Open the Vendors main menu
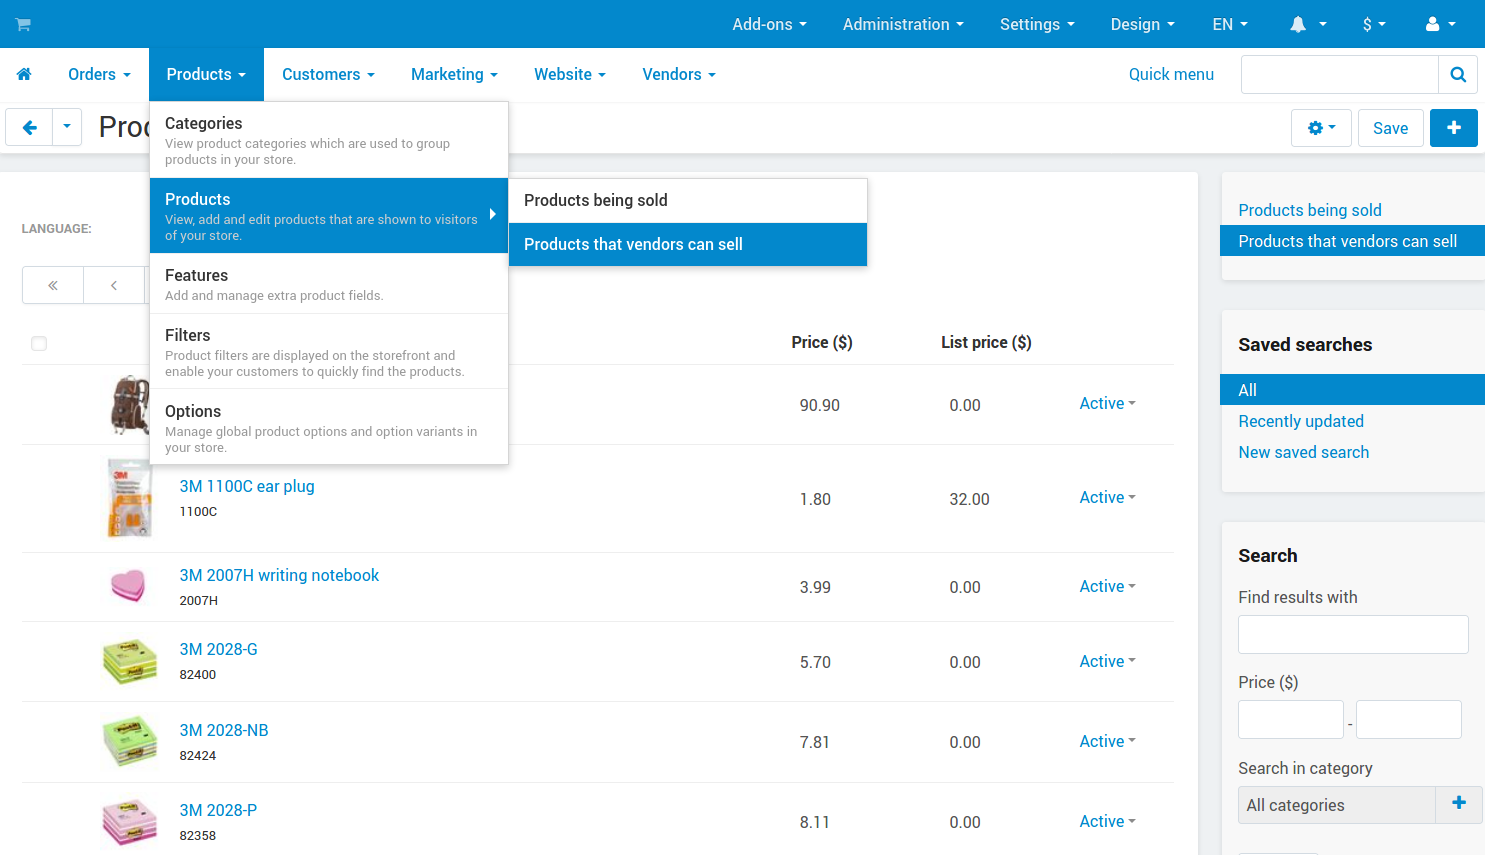 [679, 74]
